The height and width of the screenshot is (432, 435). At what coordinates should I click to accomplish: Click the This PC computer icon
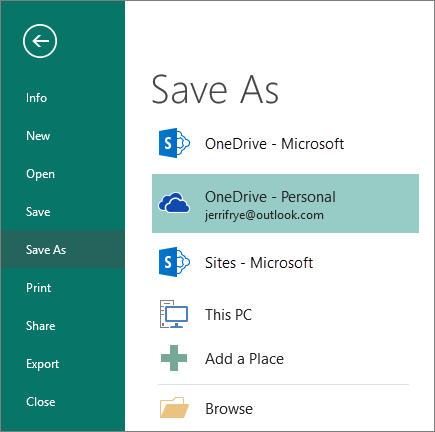(x=174, y=314)
